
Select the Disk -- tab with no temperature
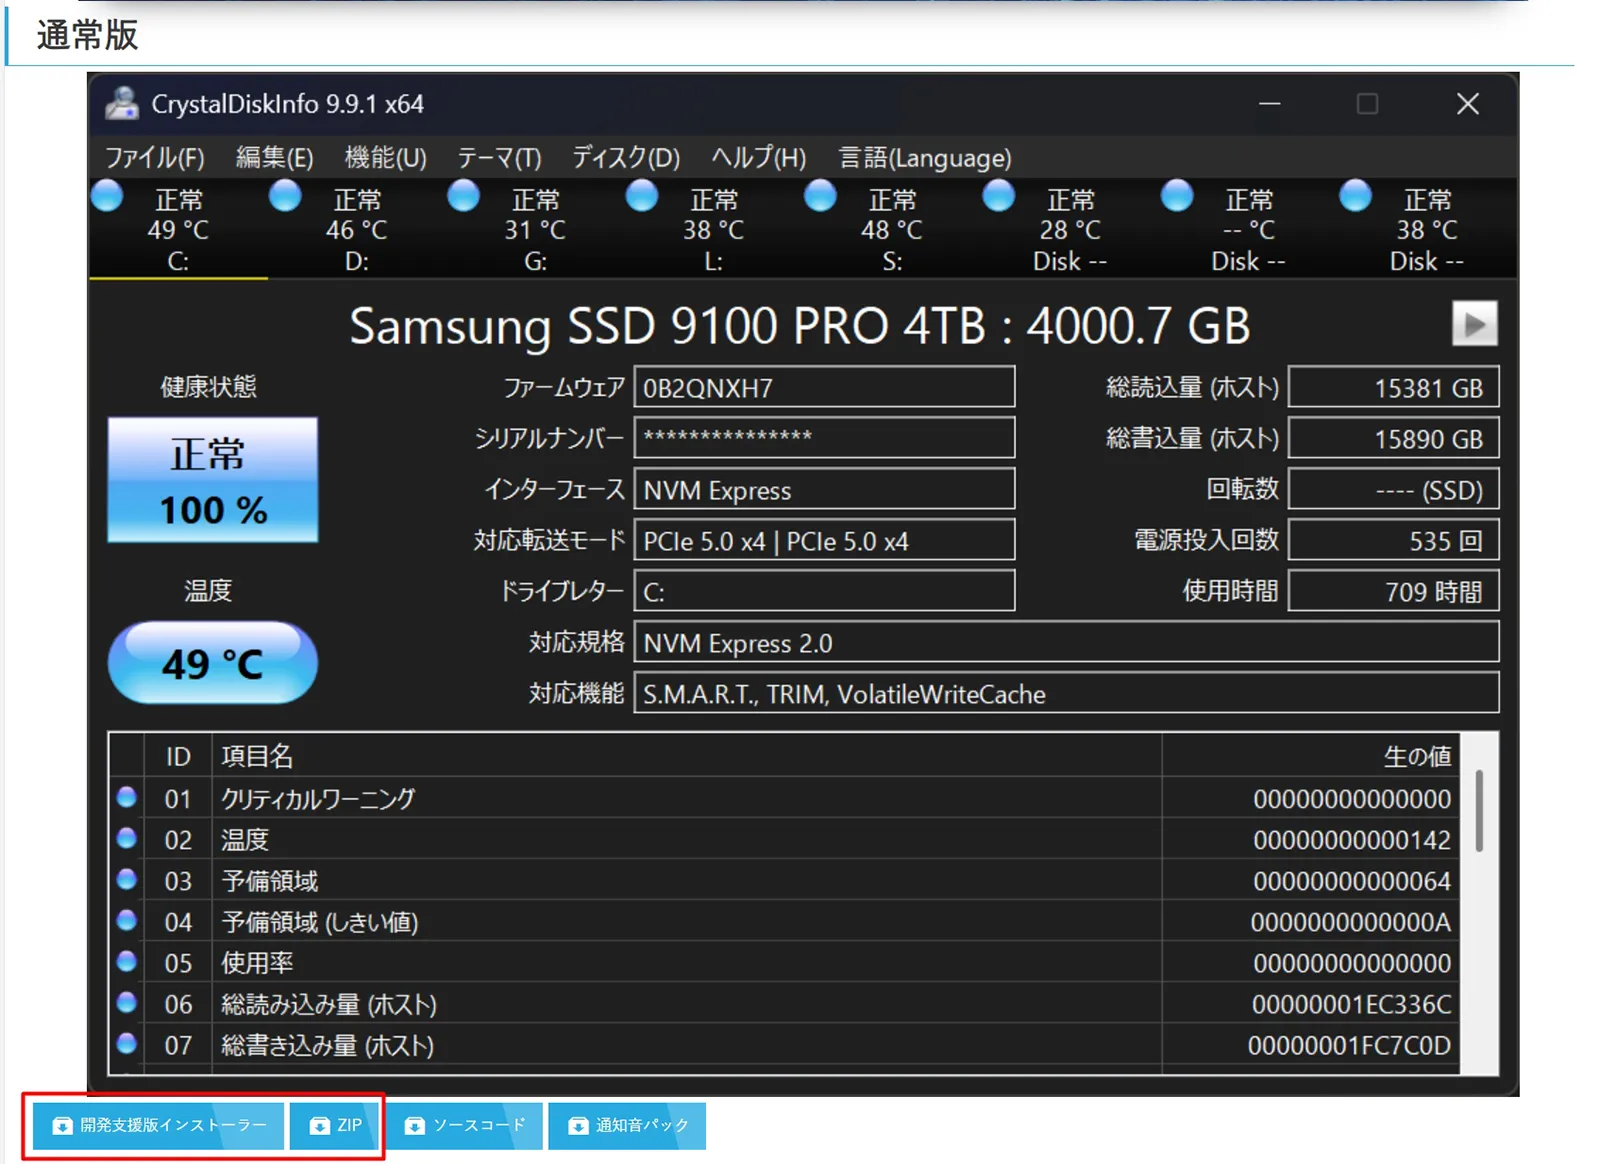pos(1248,229)
